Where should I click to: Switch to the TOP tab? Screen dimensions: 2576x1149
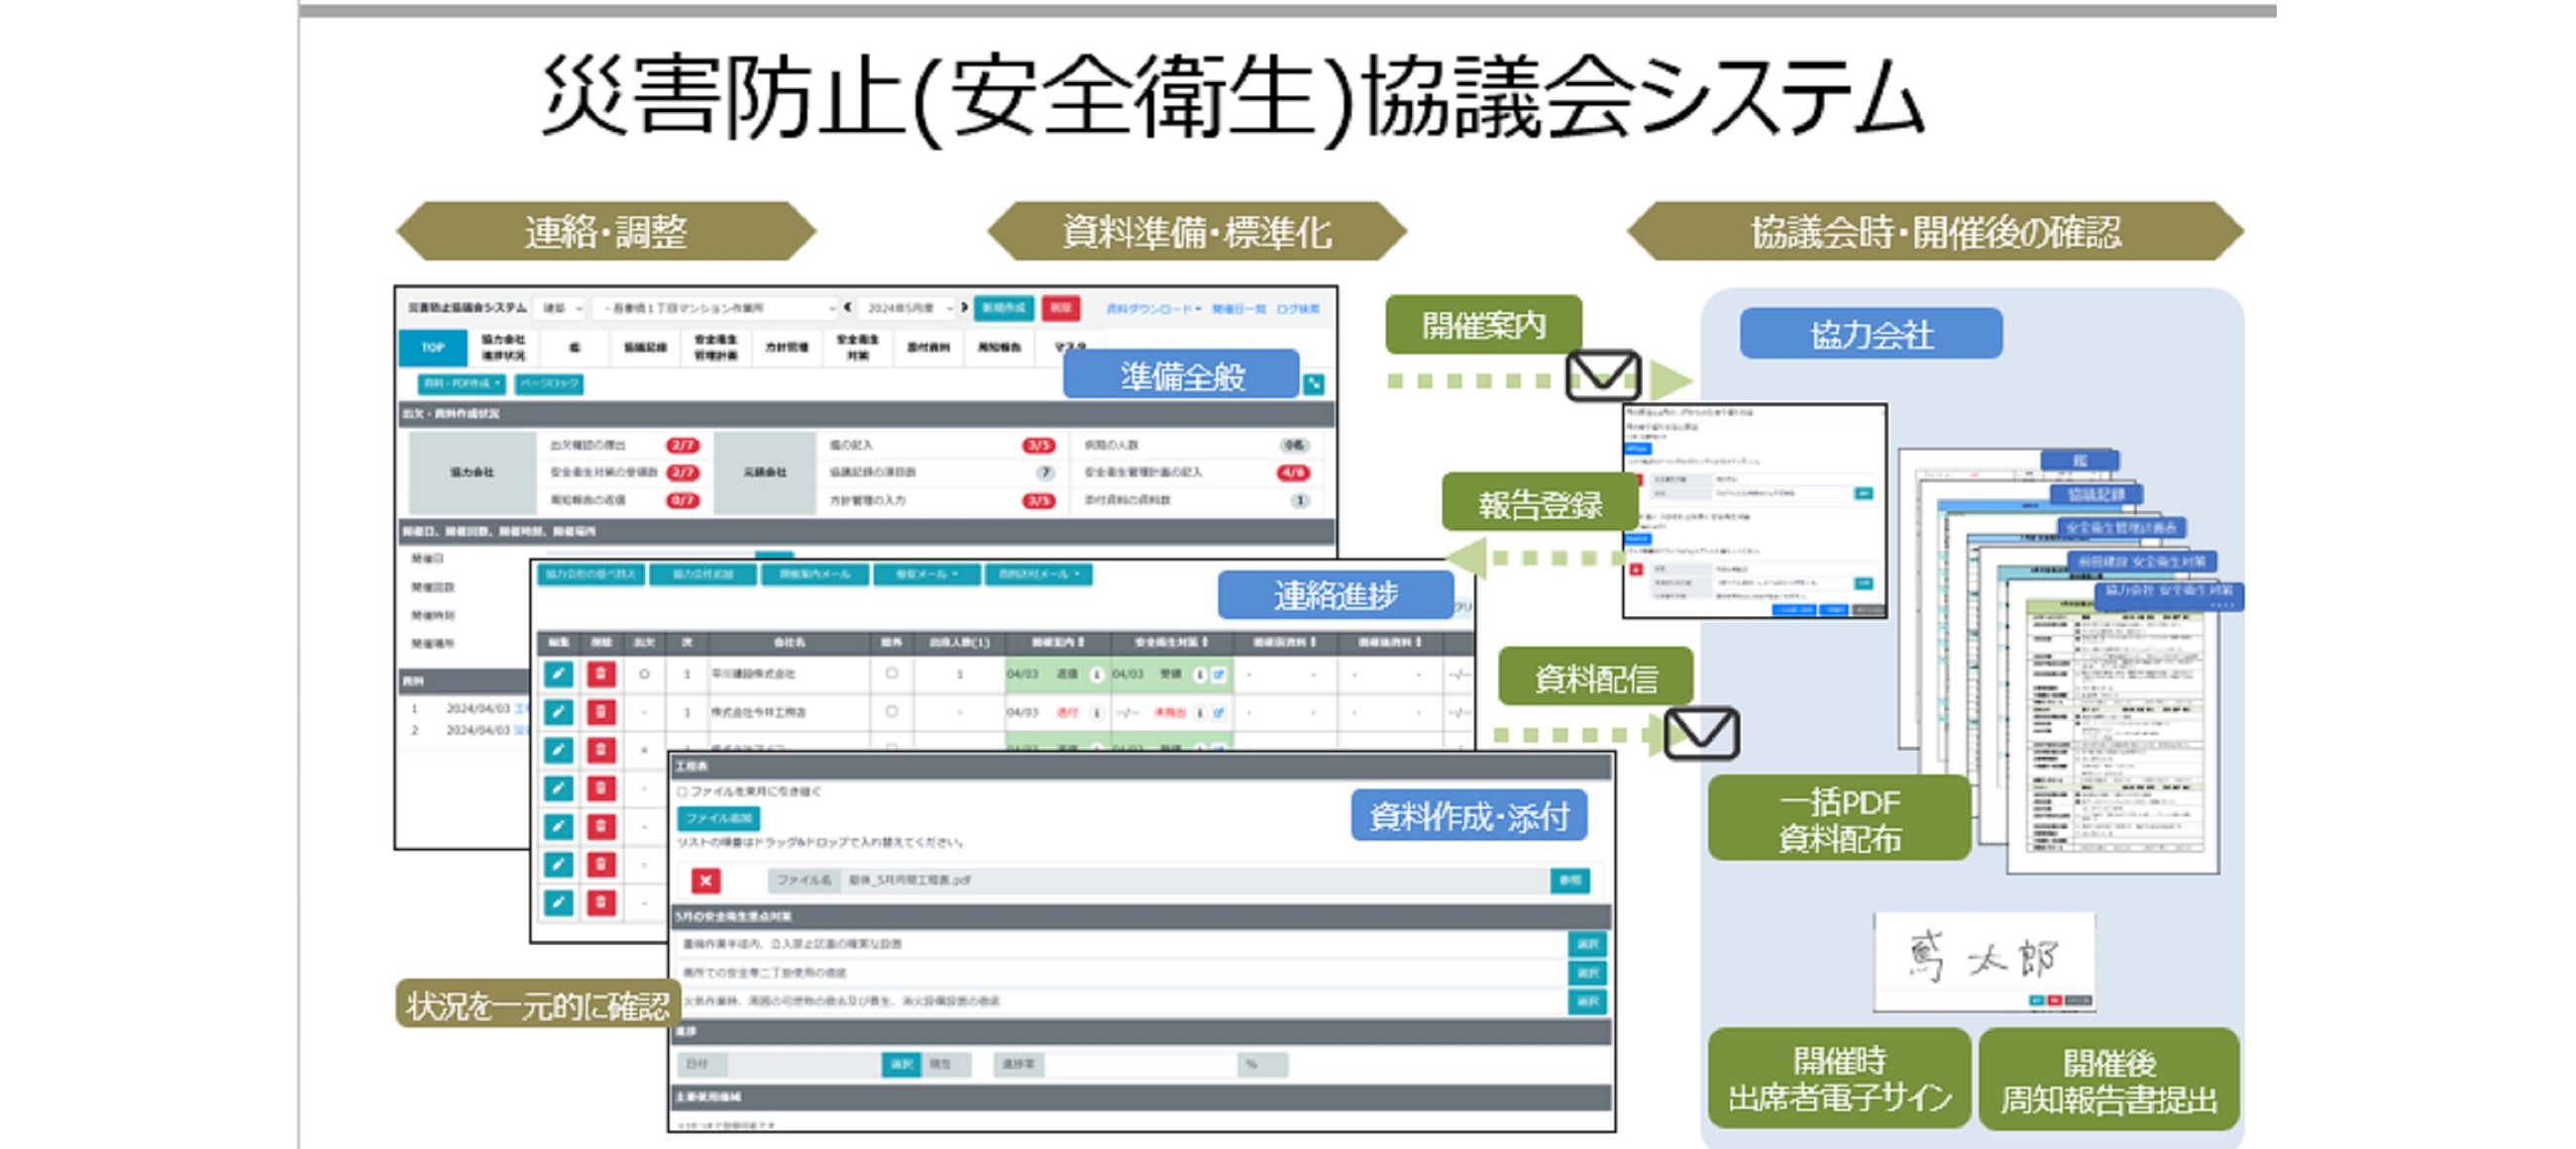[x=432, y=347]
